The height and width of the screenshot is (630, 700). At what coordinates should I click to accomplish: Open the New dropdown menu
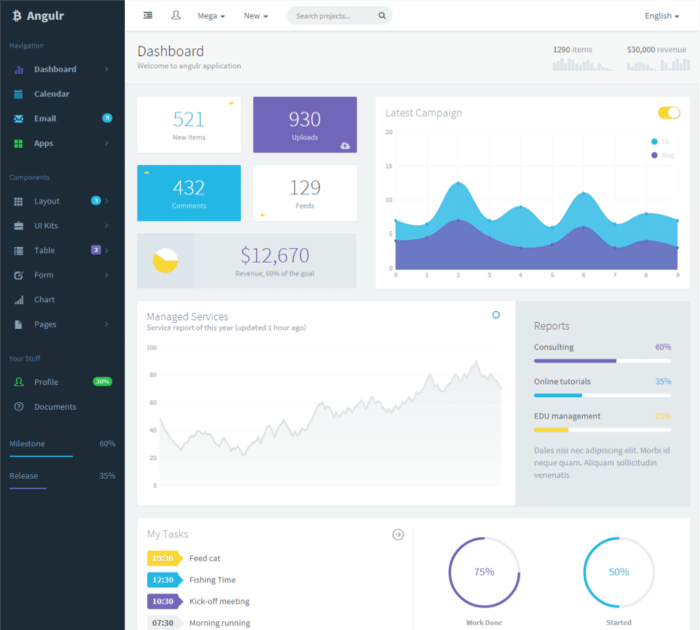tap(256, 16)
